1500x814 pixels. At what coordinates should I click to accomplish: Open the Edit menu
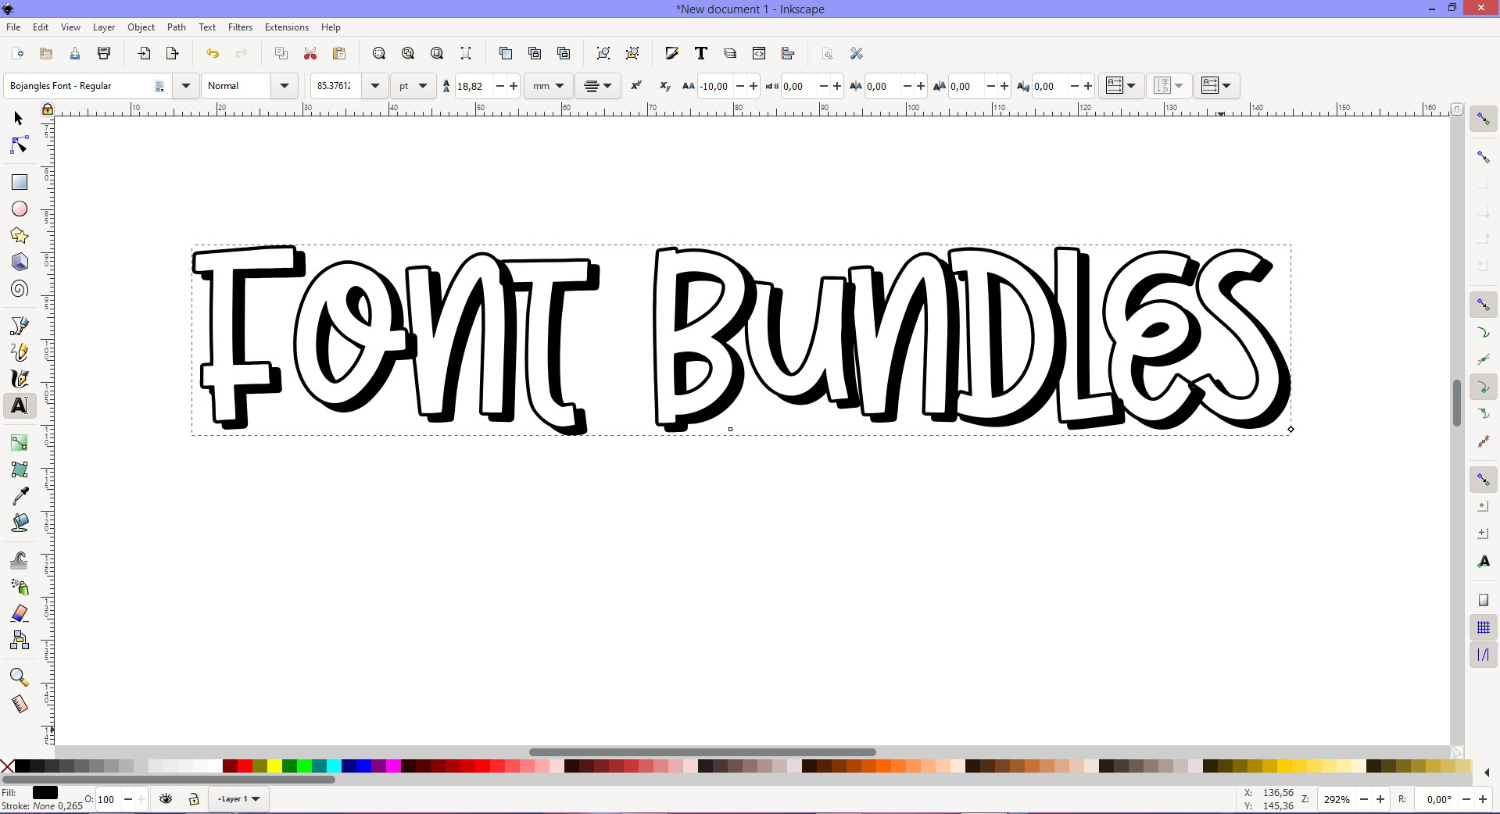click(40, 27)
